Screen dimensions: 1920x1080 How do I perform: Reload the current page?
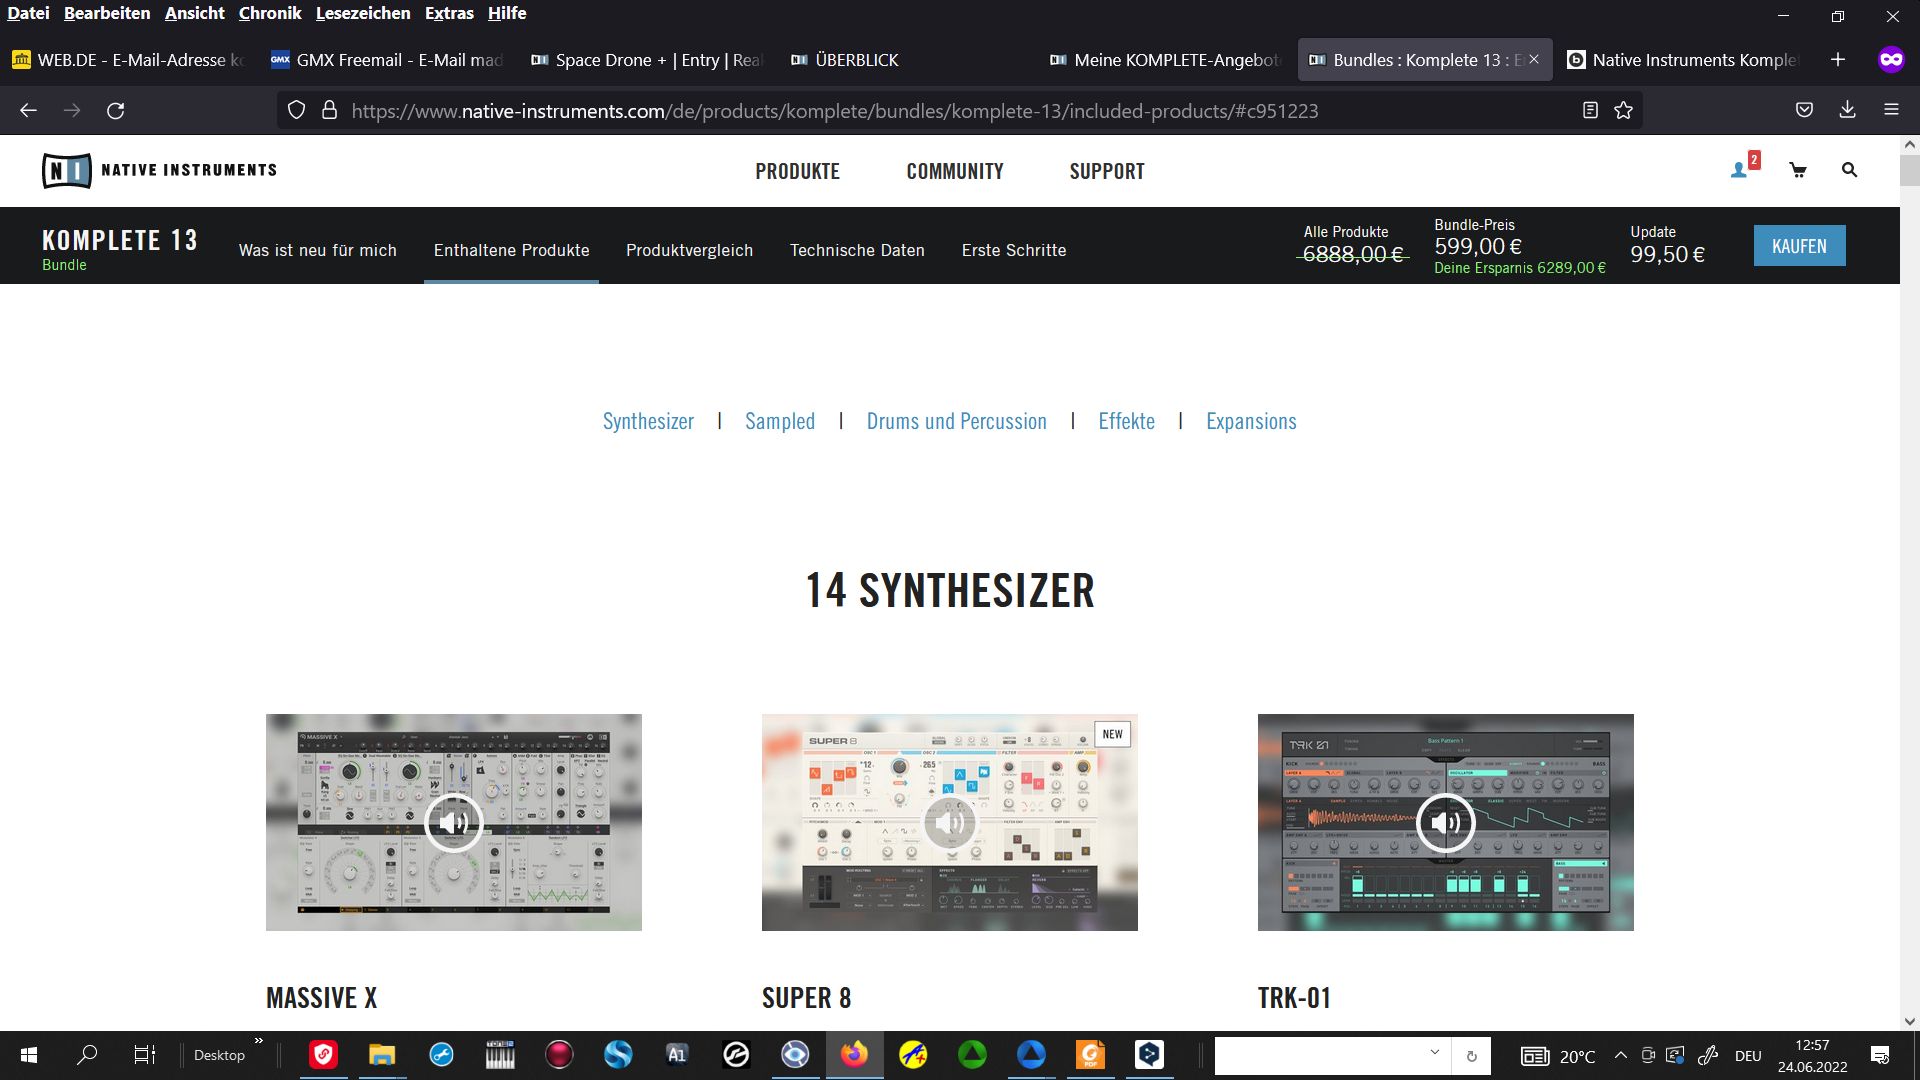(x=116, y=110)
